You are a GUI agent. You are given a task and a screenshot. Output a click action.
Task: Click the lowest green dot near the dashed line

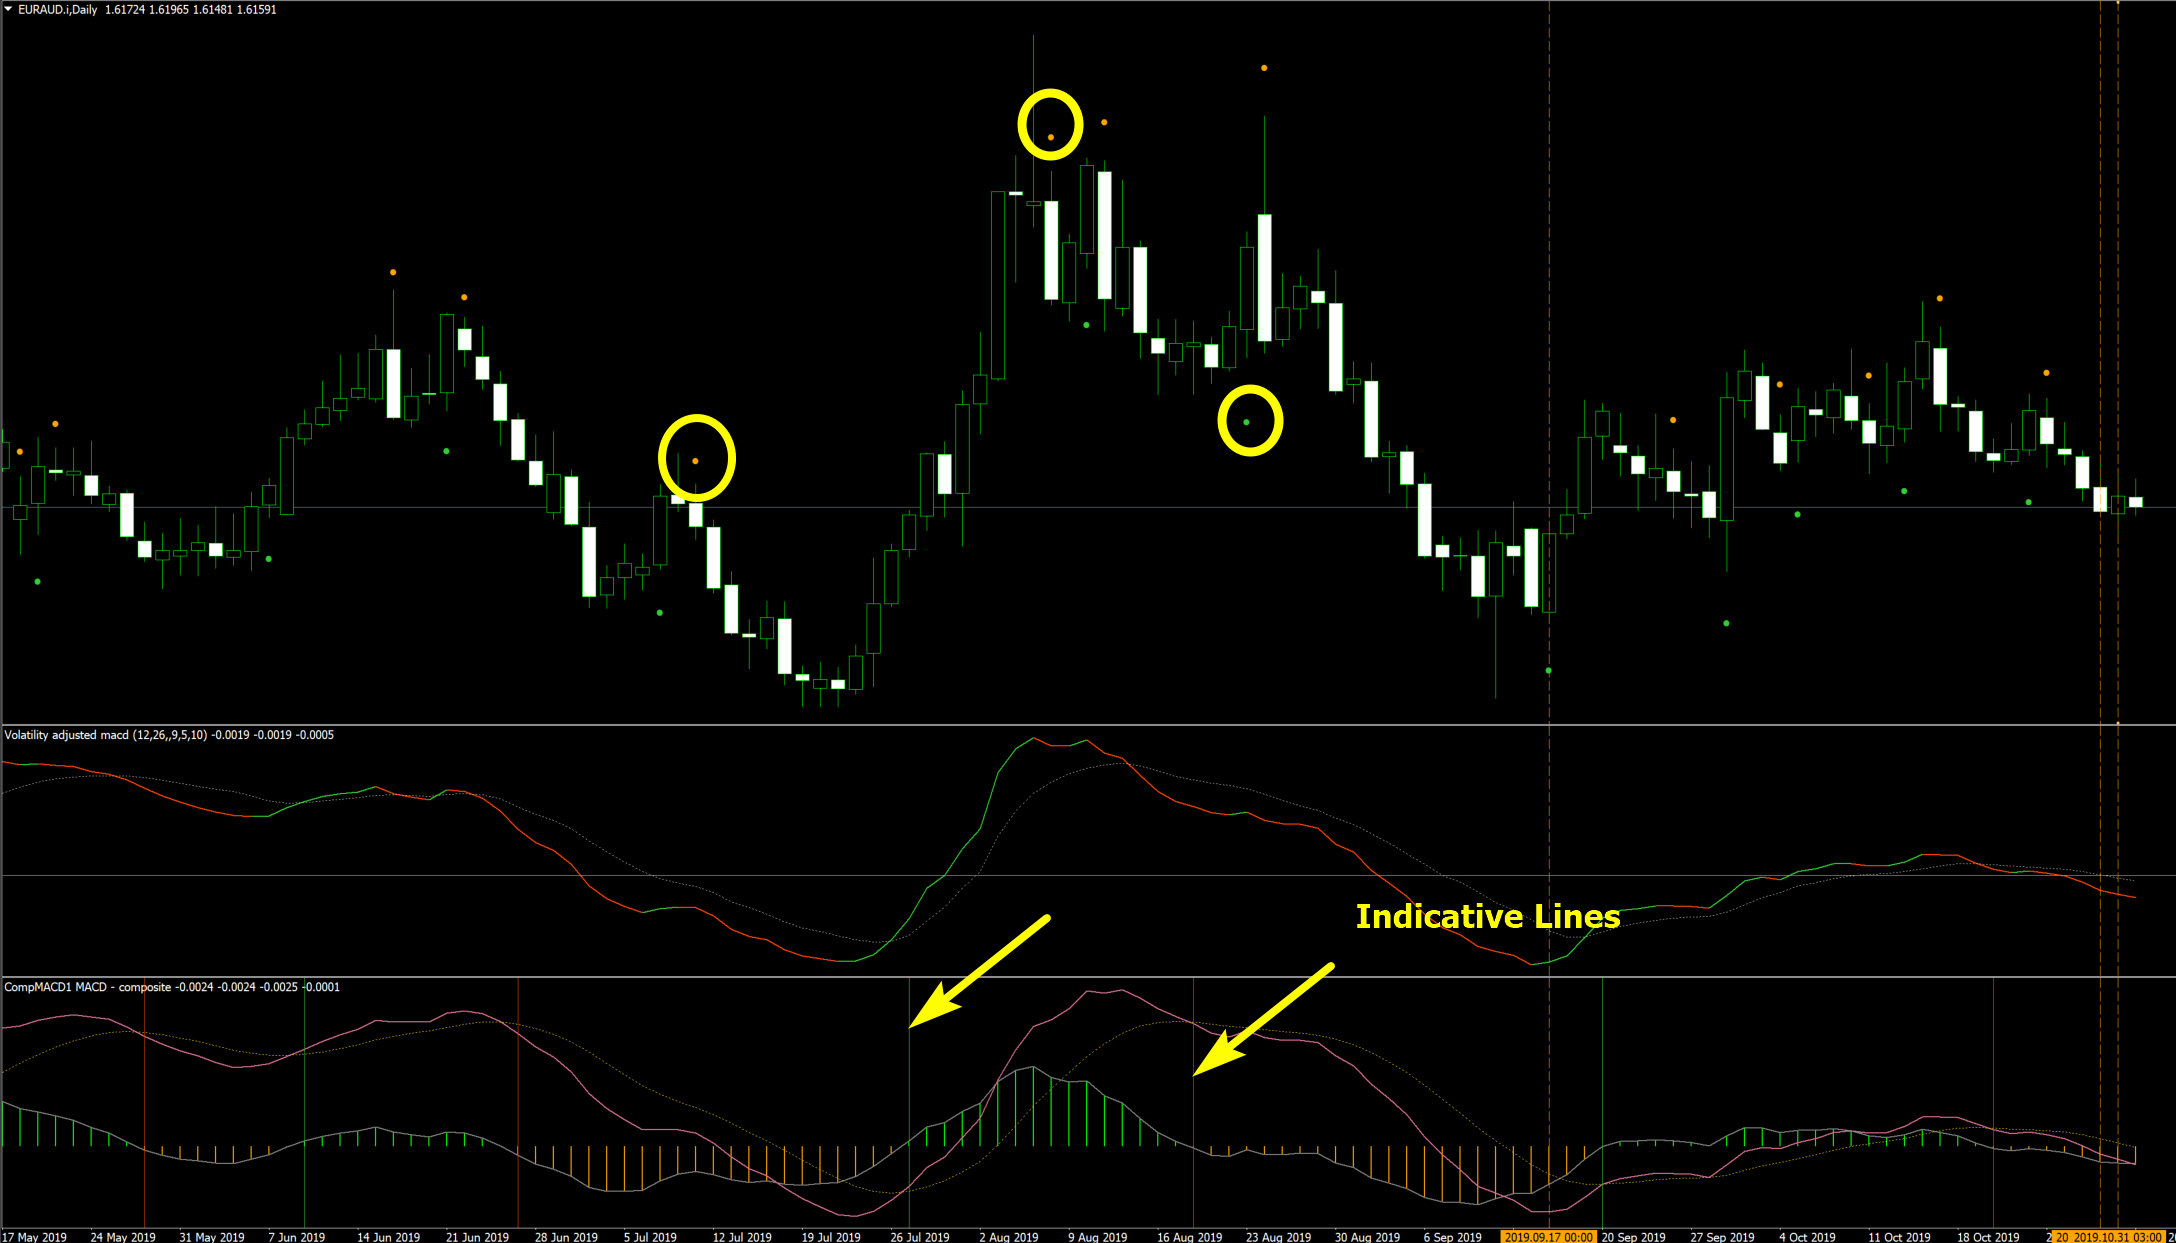pos(1549,670)
